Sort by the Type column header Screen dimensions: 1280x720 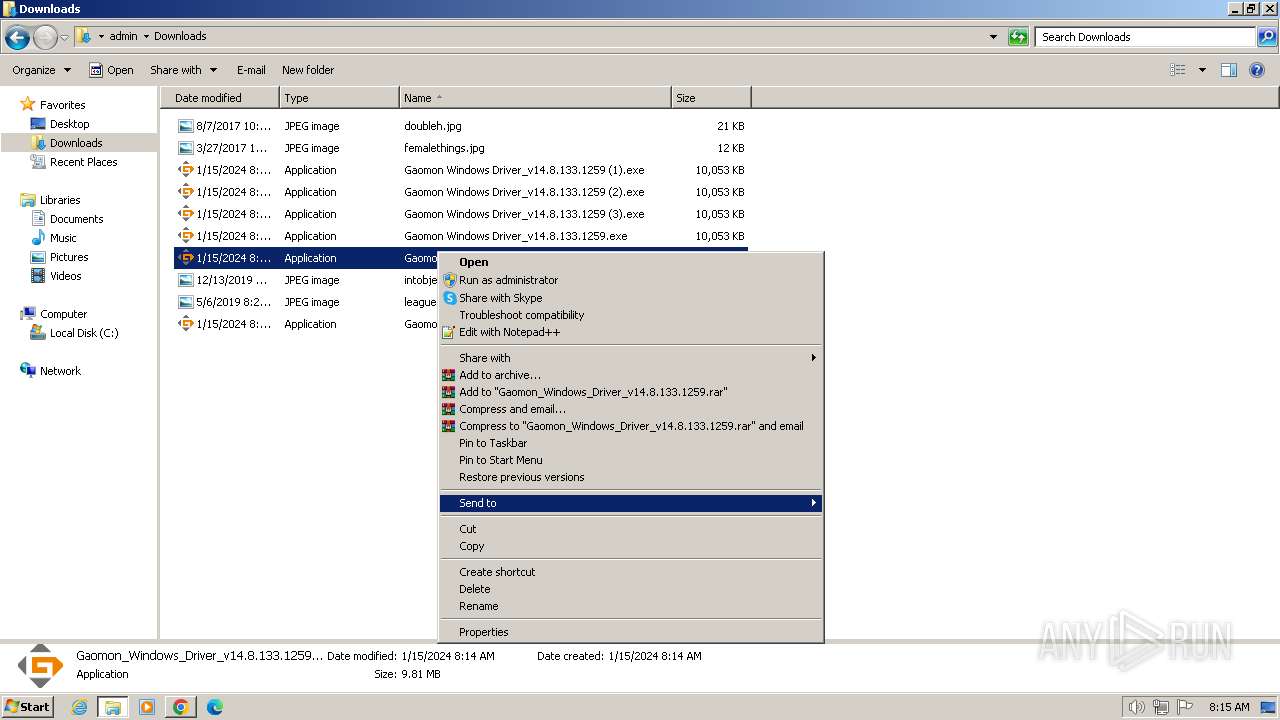coord(339,98)
